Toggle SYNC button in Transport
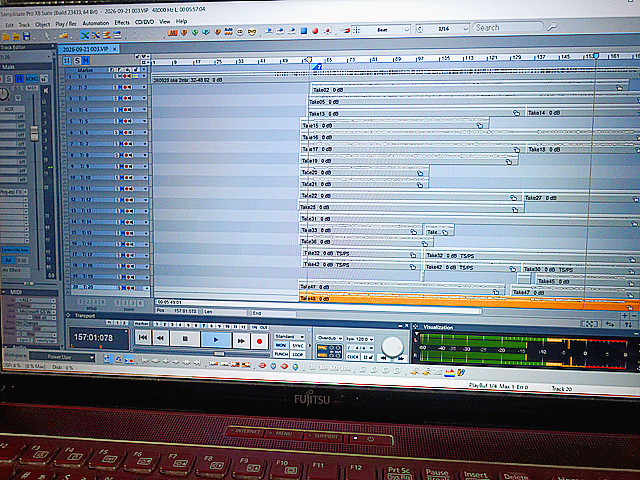Image resolution: width=640 pixels, height=480 pixels. [298, 346]
